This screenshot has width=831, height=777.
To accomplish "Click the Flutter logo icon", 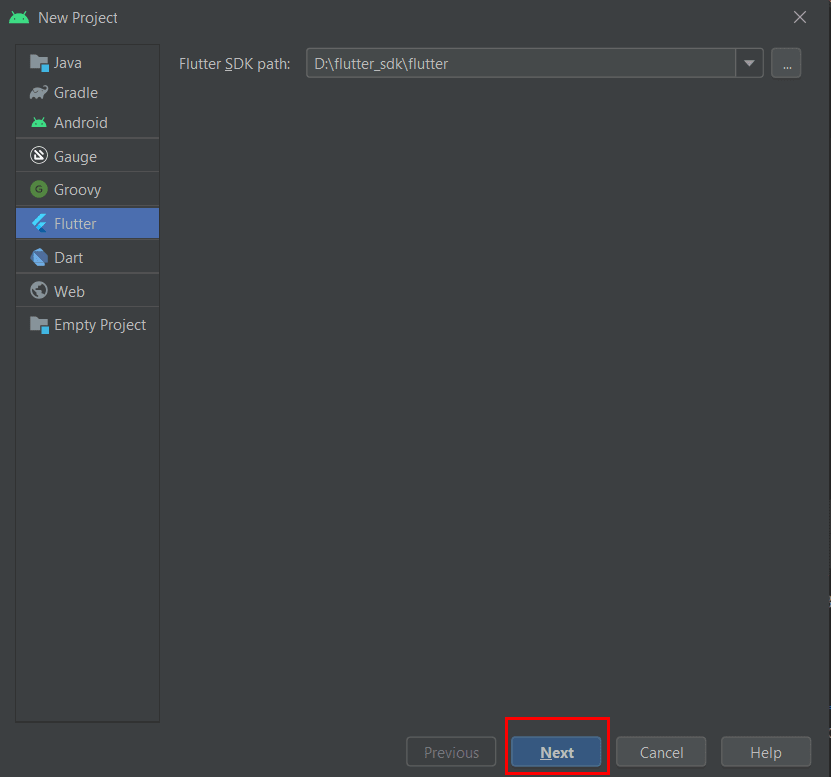I will point(39,223).
